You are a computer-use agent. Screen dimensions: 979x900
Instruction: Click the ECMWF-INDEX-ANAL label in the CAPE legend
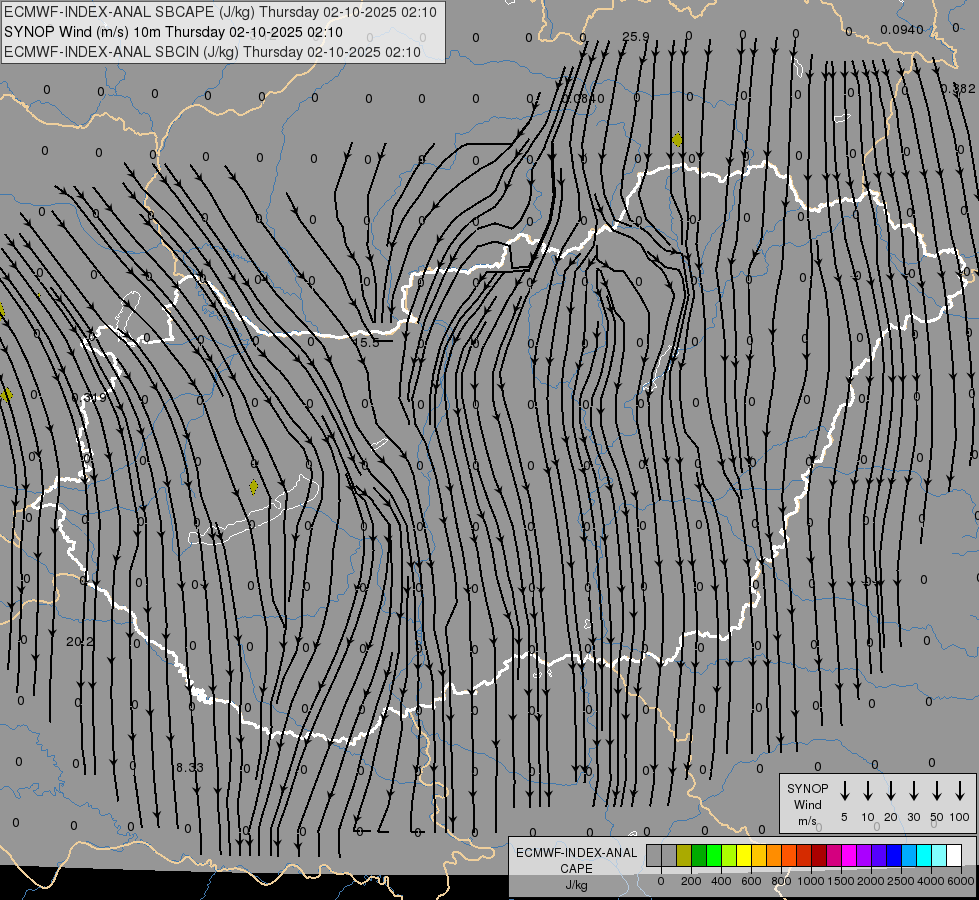576,853
